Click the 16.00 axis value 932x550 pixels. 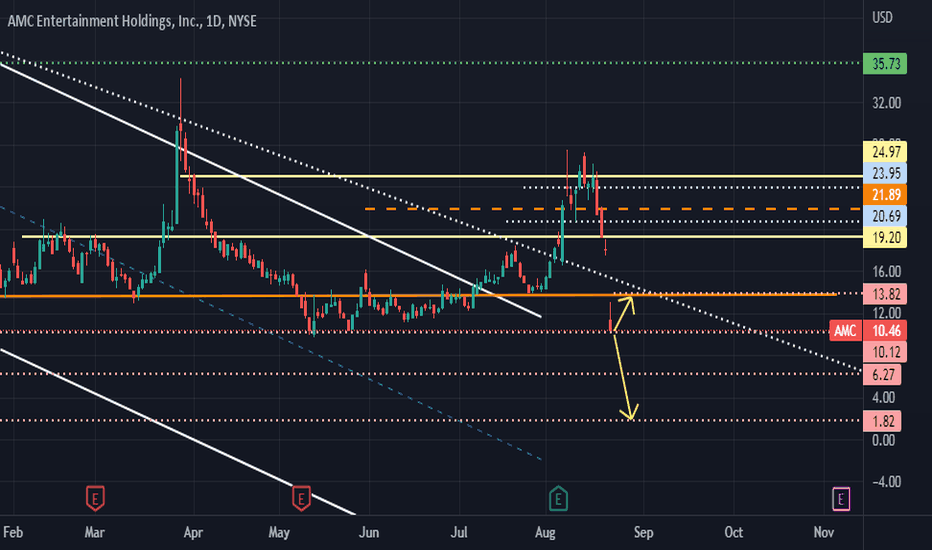[886, 272]
